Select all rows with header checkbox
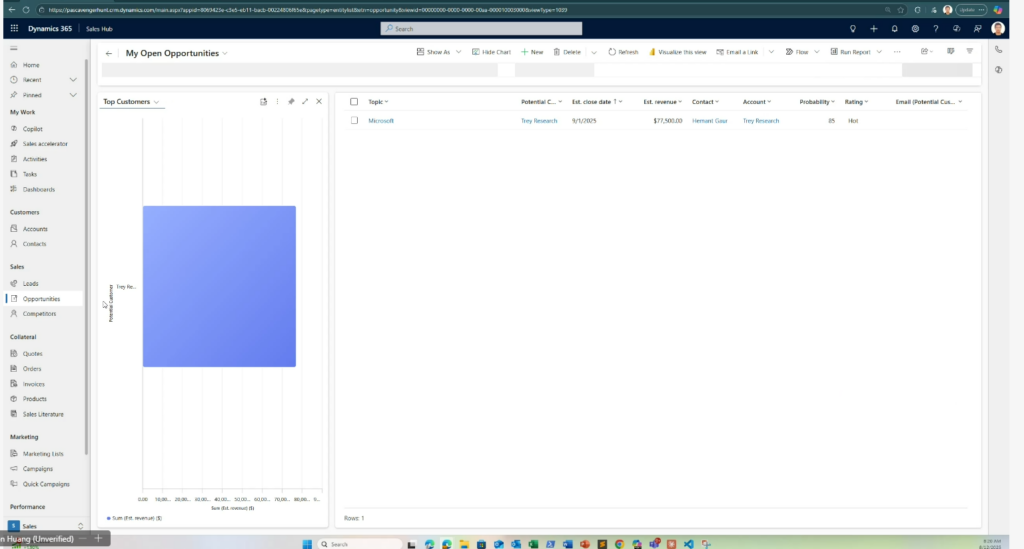Image resolution: width=1024 pixels, height=549 pixels. click(x=354, y=102)
